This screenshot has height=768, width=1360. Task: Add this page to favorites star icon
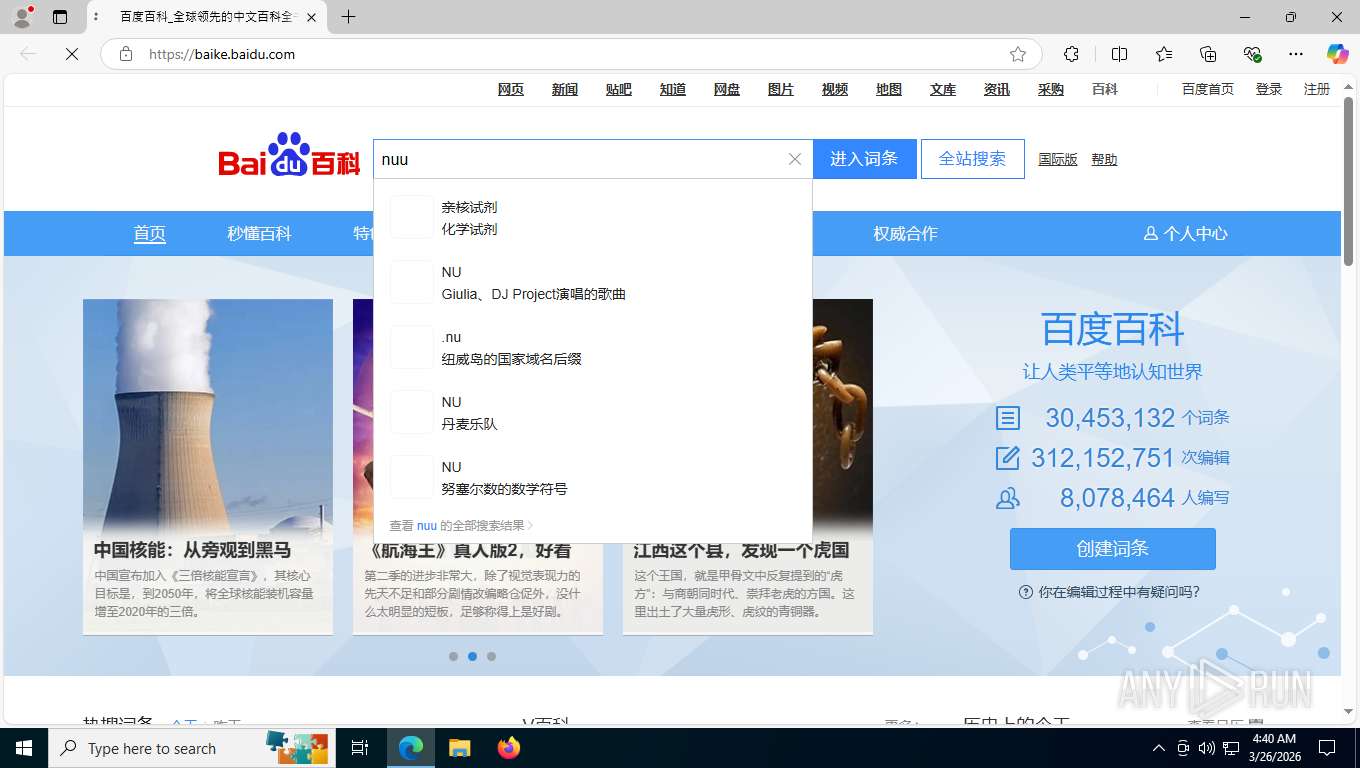pos(1018,54)
